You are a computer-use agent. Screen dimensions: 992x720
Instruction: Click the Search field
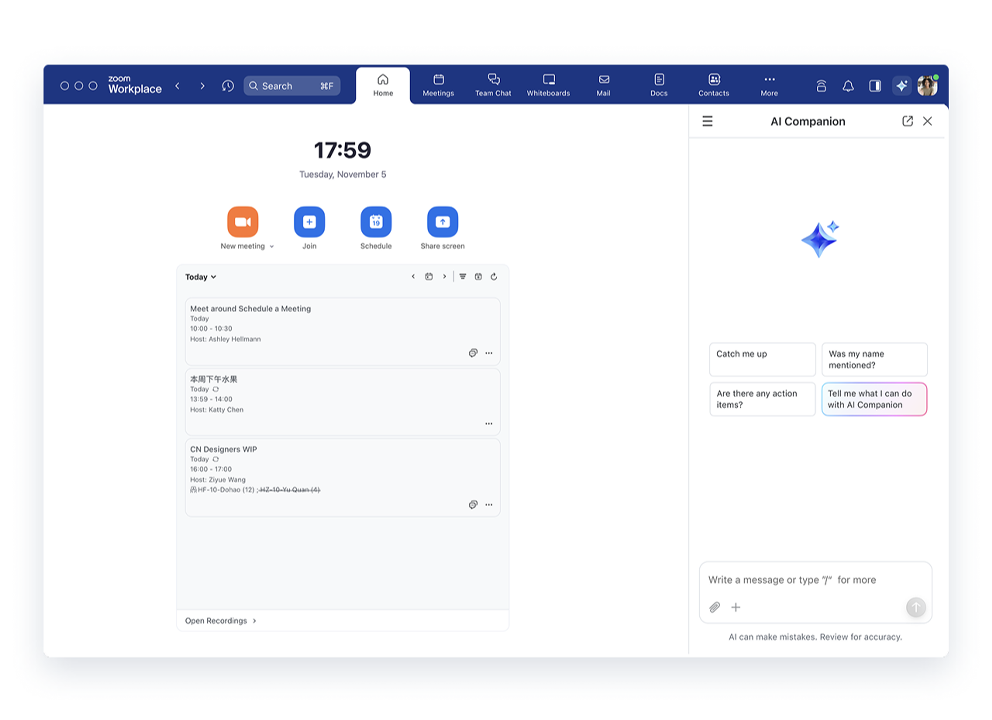pyautogui.click(x=292, y=86)
